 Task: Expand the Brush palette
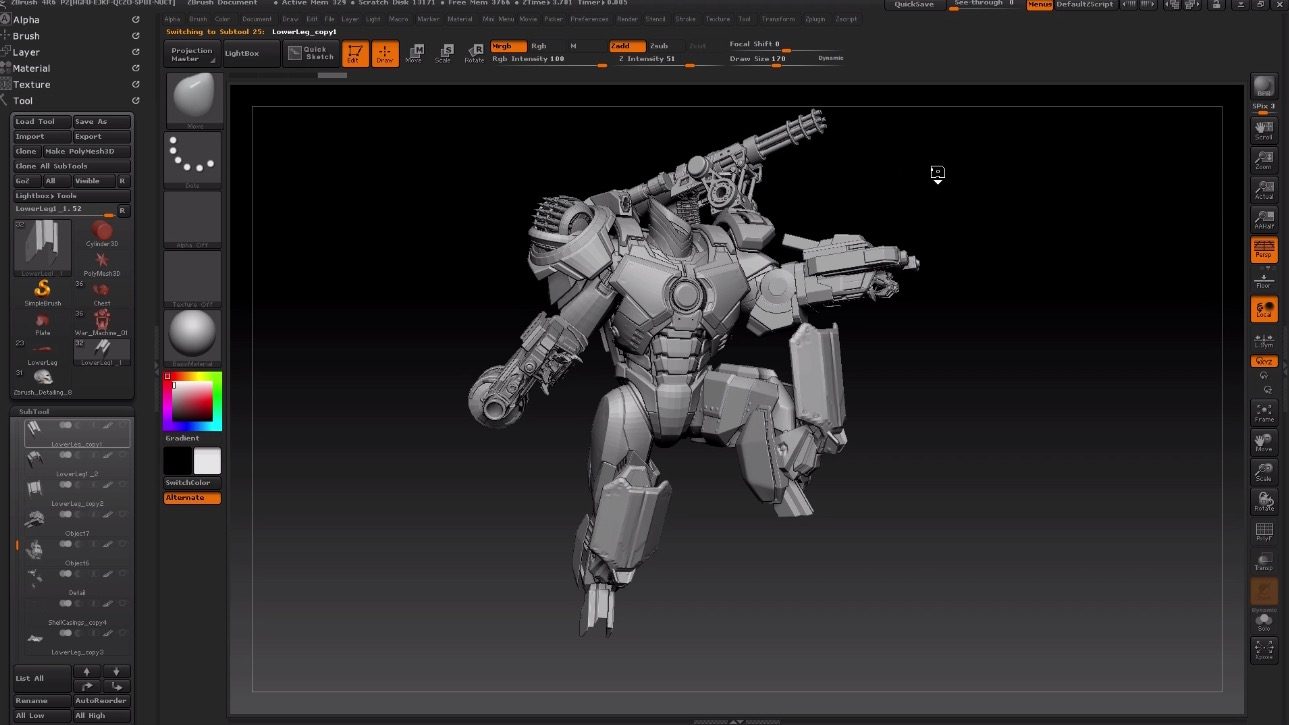(27, 36)
